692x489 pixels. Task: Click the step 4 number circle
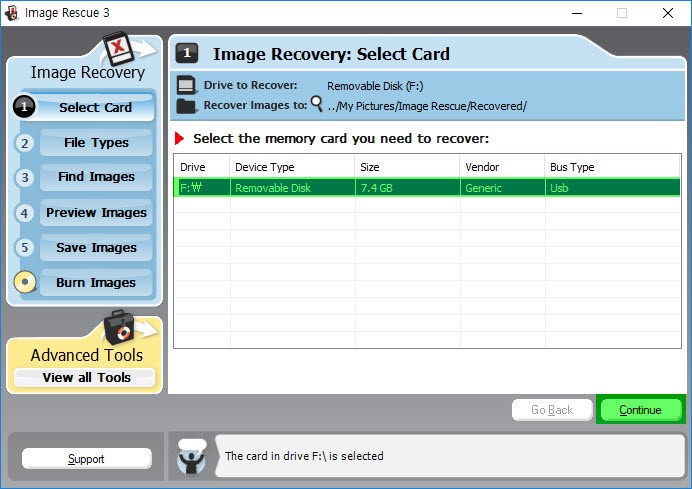[25, 213]
